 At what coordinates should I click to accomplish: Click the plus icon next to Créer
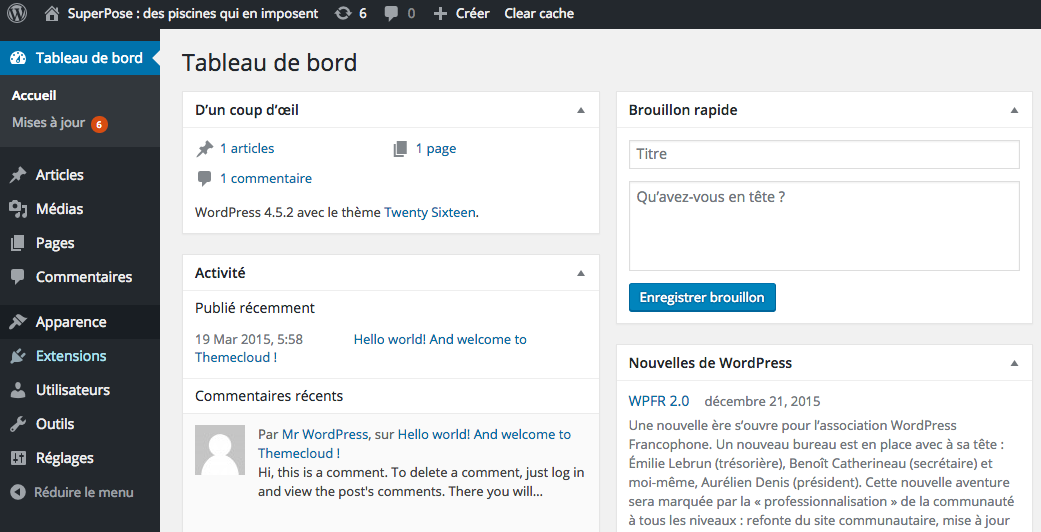[x=440, y=13]
